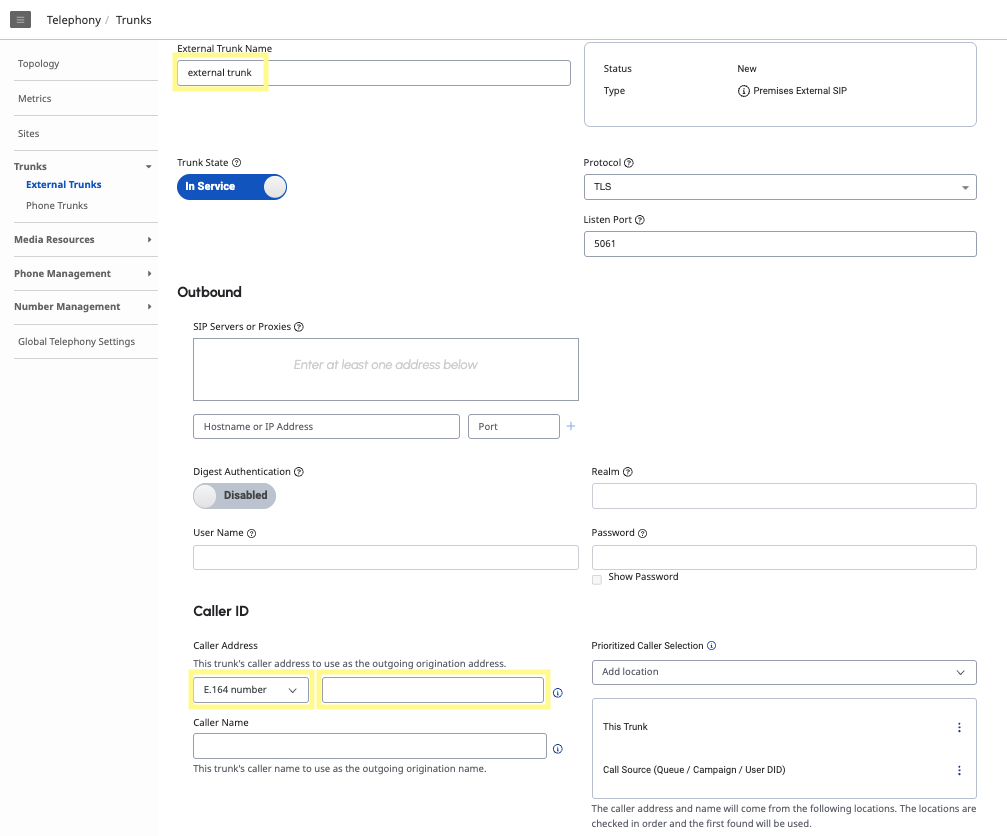Click the plus icon to add SIP server
This screenshot has width=1007, height=836.
coord(571,426)
